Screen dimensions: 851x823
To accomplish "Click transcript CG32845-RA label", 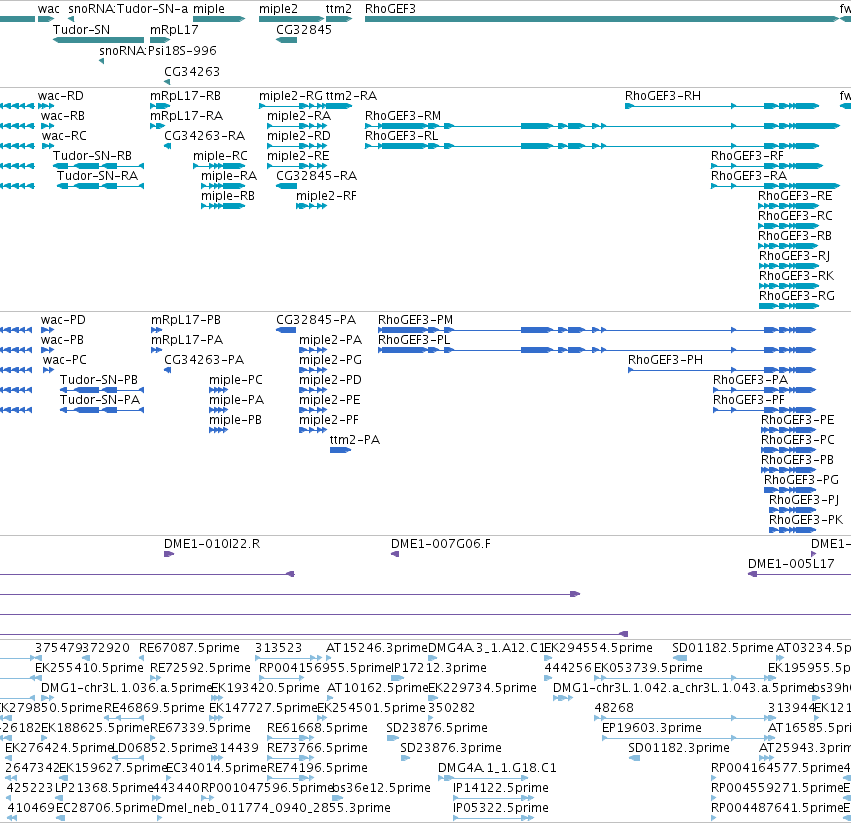I will coord(316,176).
